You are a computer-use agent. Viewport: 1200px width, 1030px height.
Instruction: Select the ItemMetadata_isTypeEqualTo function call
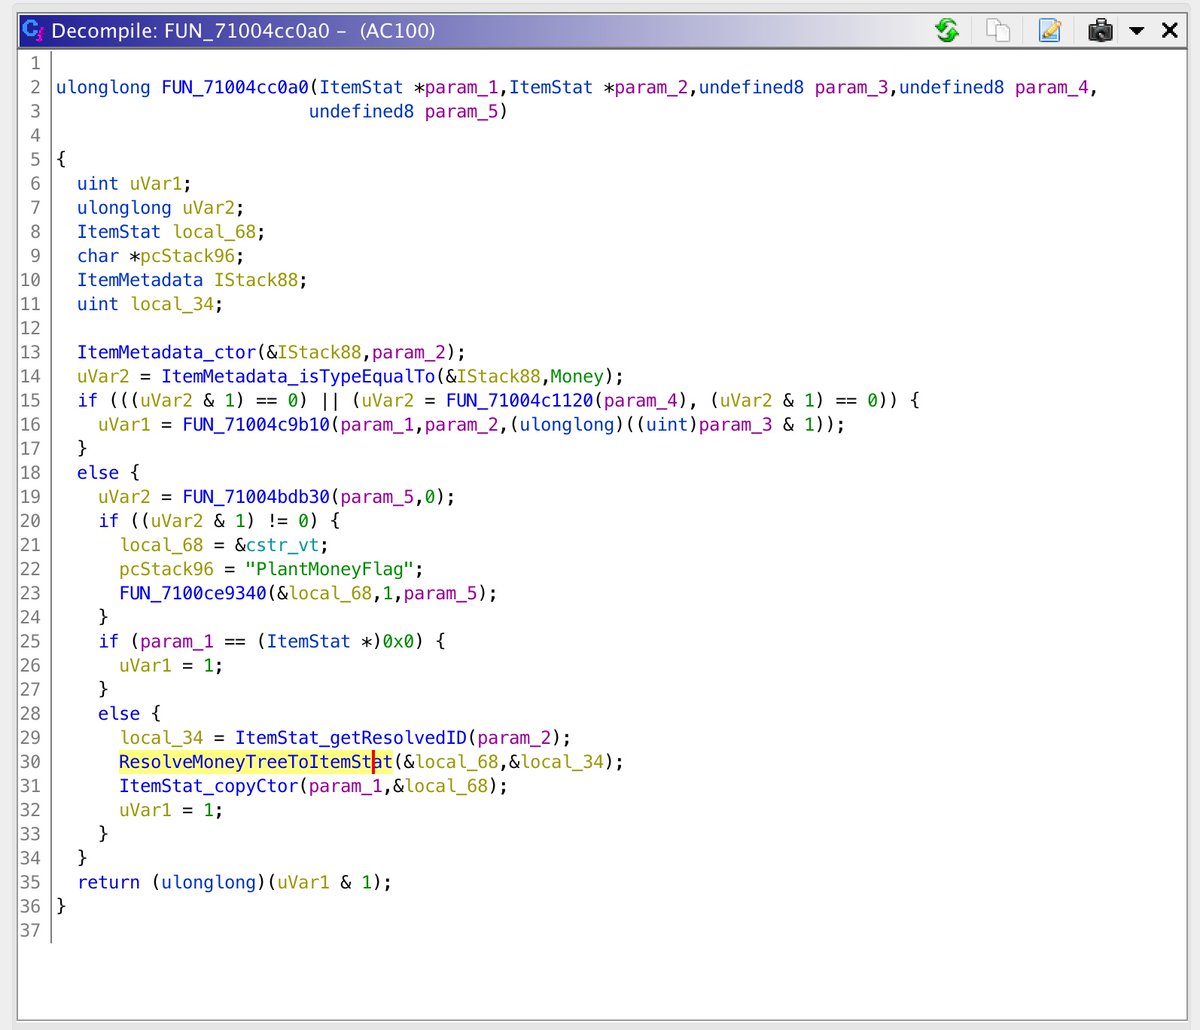[x=298, y=376]
